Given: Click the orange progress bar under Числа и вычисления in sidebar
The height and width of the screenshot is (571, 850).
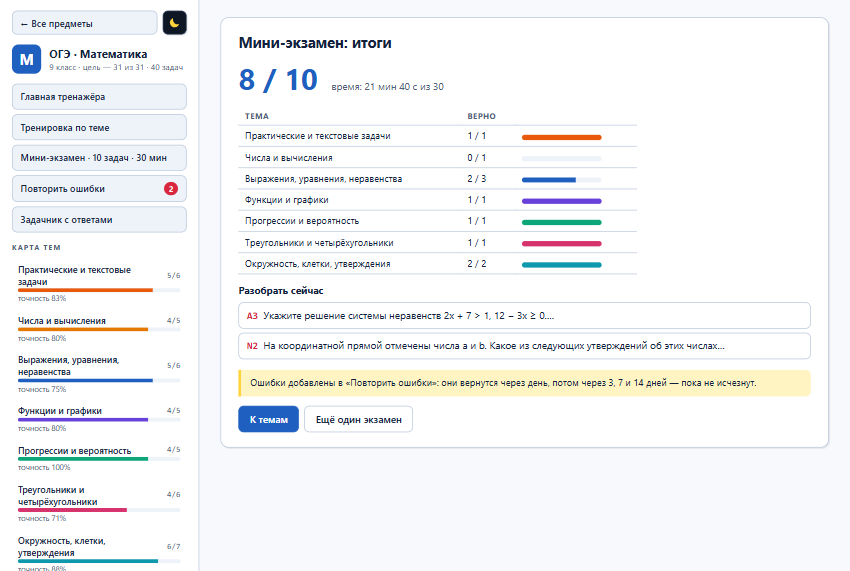Looking at the screenshot, I should point(99,329).
